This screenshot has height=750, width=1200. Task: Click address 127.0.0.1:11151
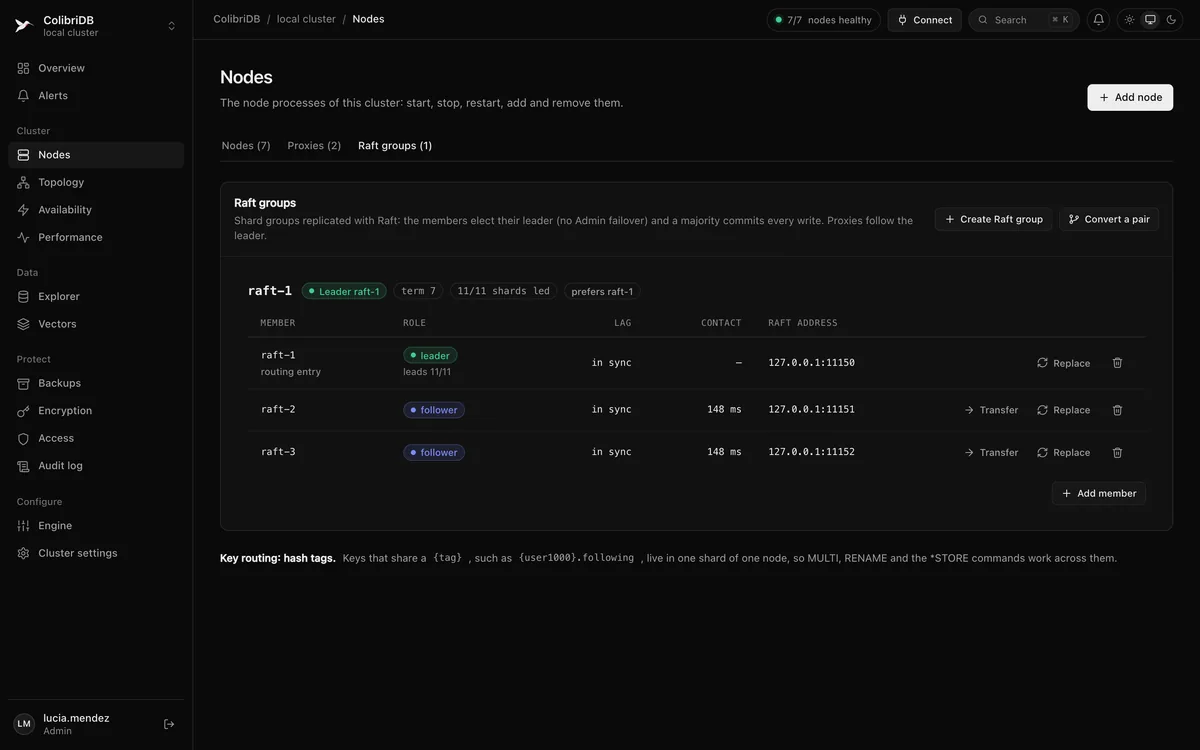tap(812, 410)
